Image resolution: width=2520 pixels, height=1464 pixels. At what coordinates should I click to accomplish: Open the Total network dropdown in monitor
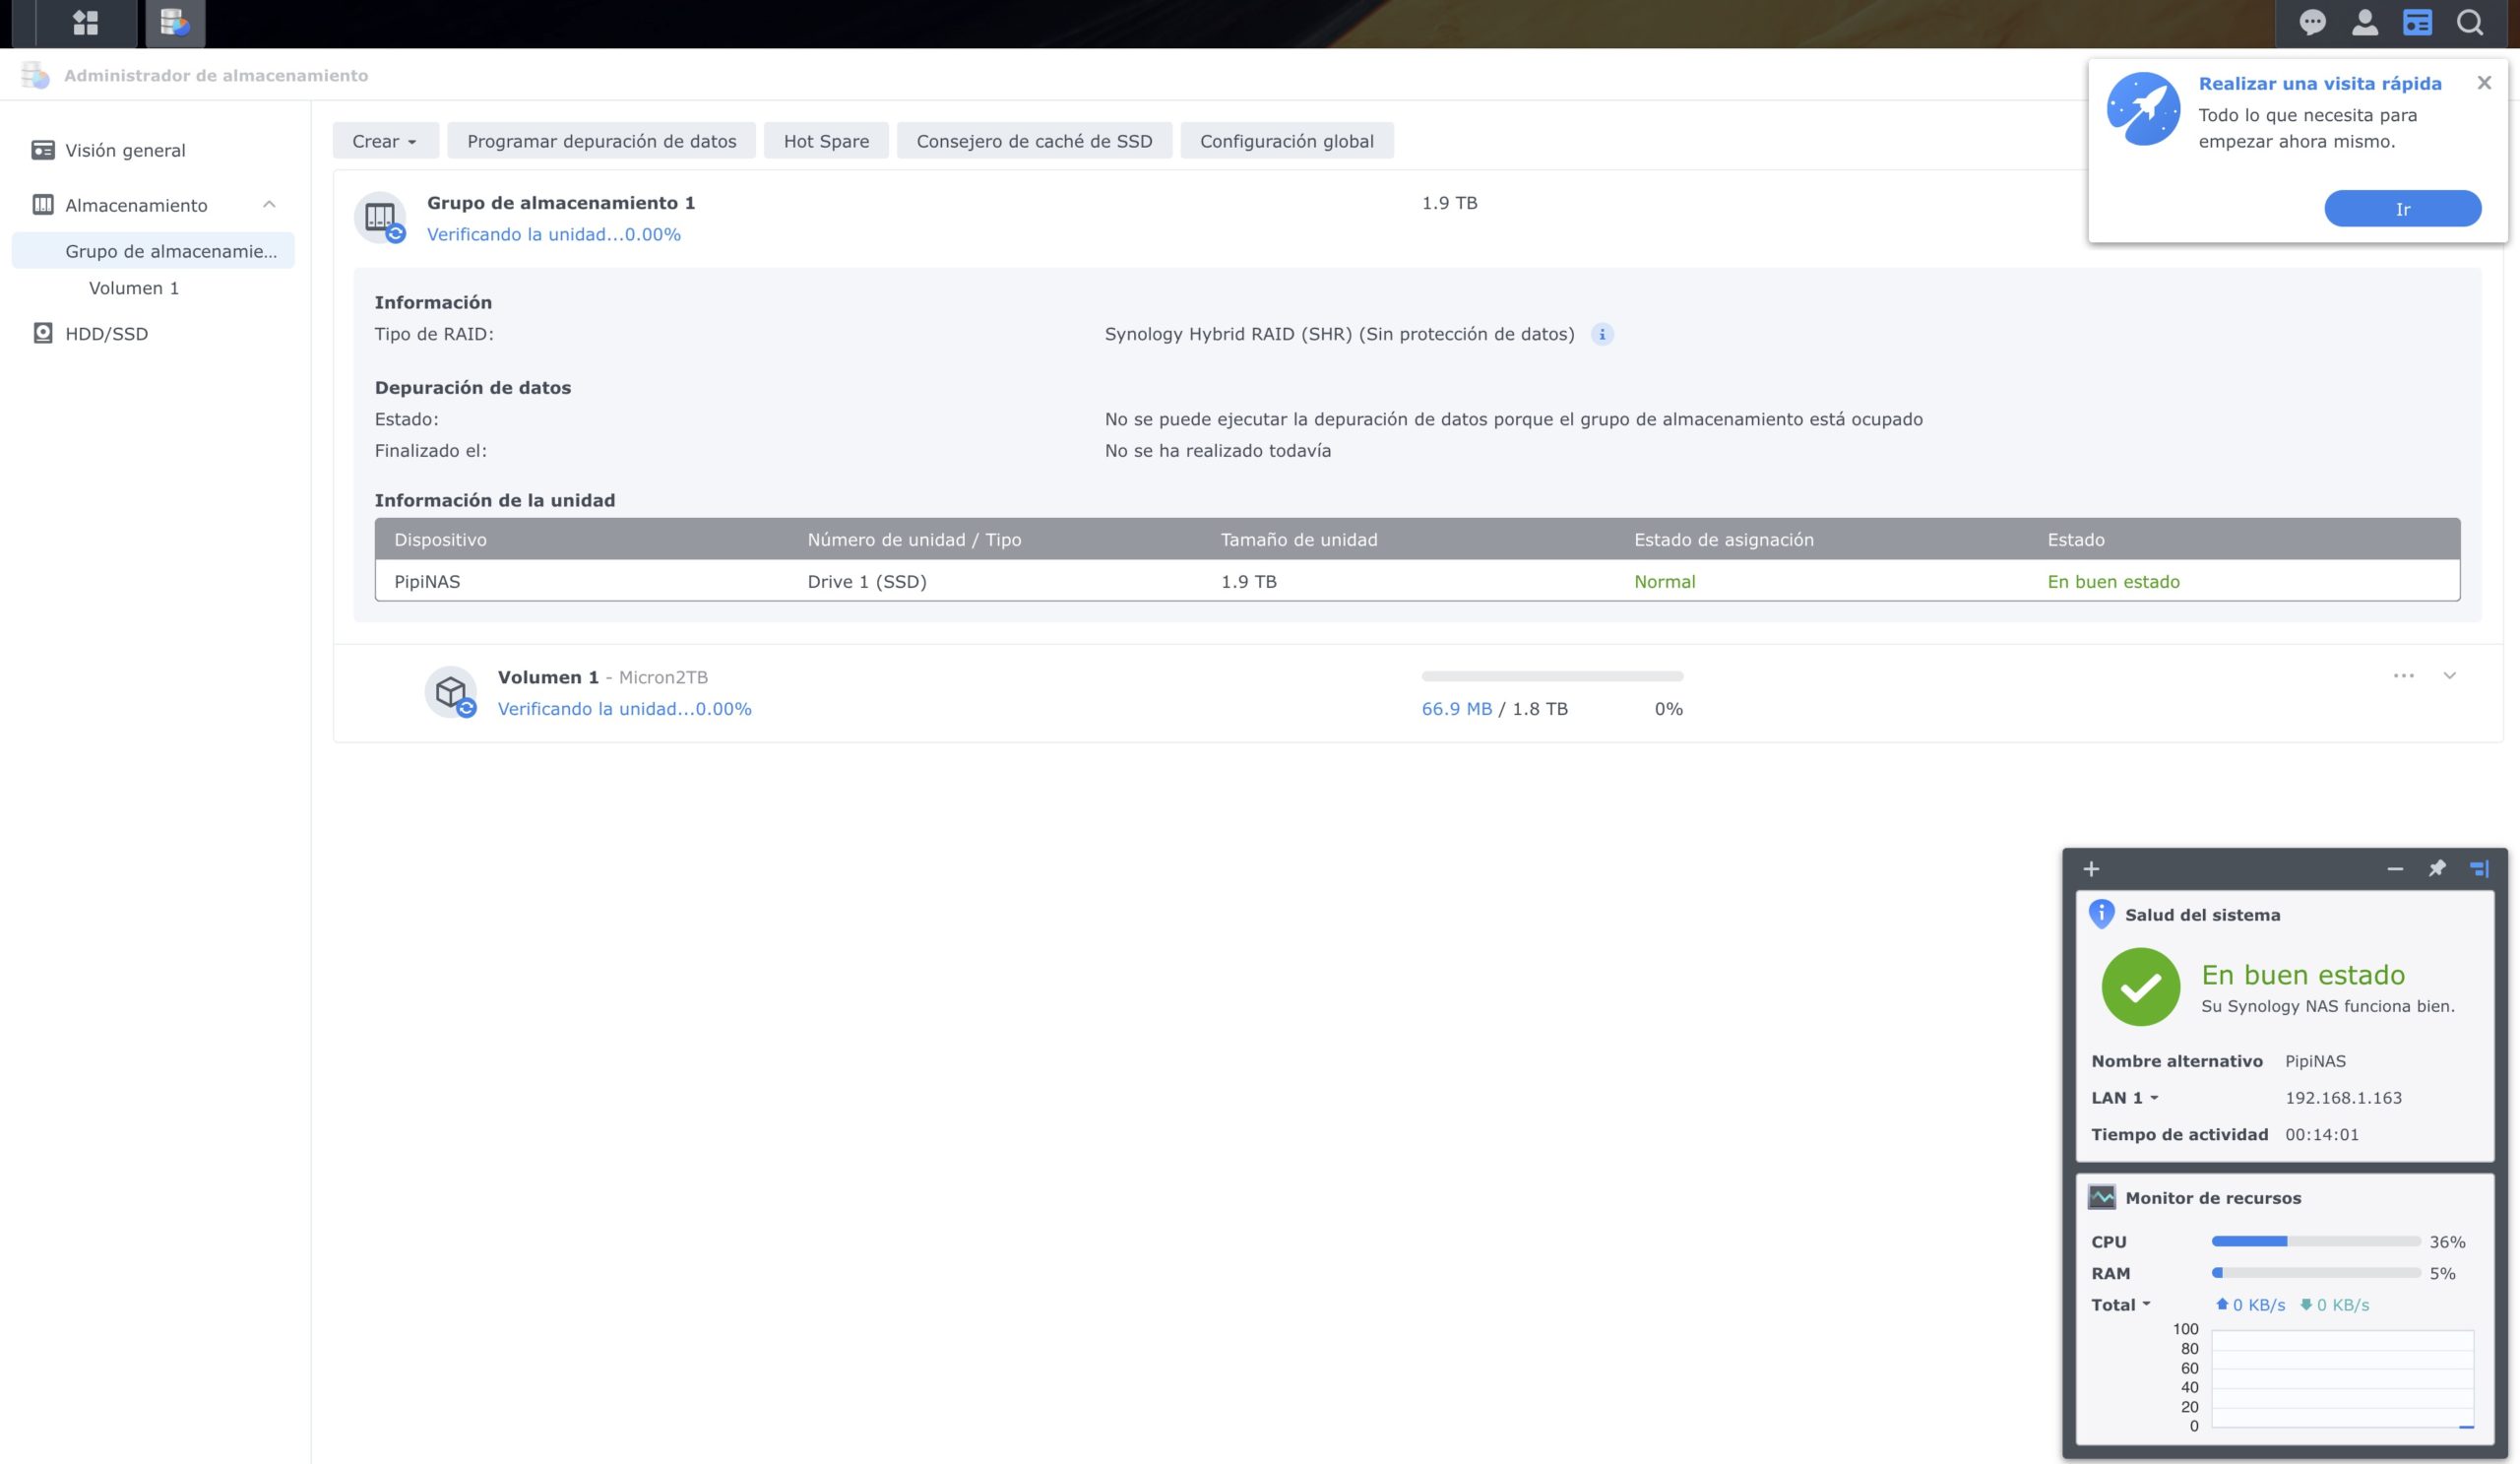click(2120, 1305)
